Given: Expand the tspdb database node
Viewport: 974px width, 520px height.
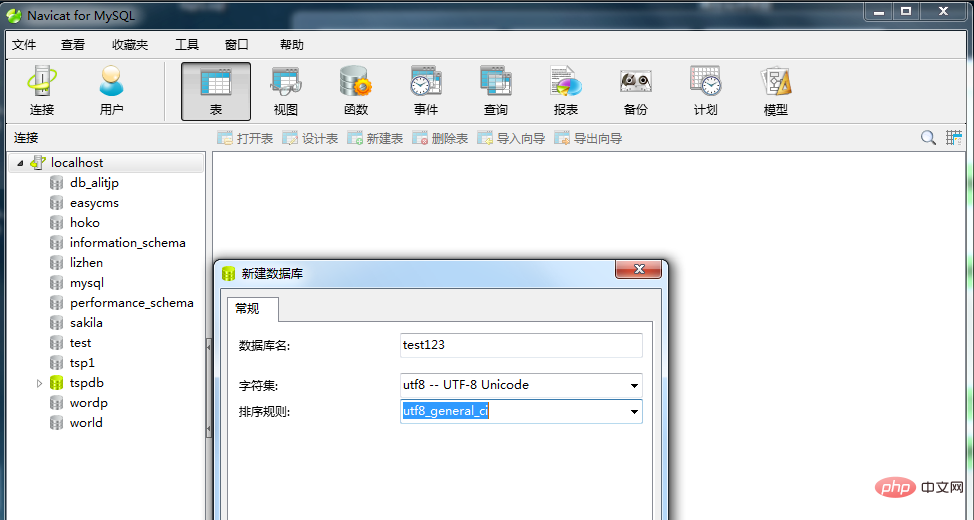Looking at the screenshot, I should (39, 383).
